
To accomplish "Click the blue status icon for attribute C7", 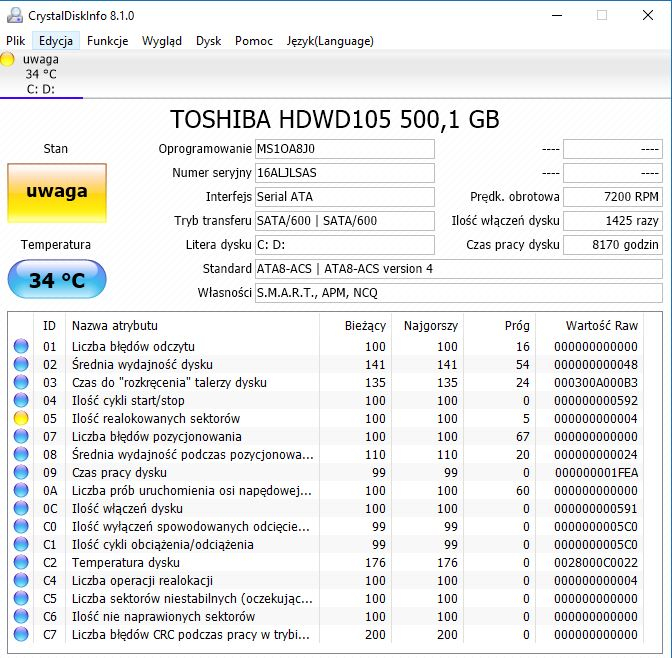I will click(x=21, y=634).
